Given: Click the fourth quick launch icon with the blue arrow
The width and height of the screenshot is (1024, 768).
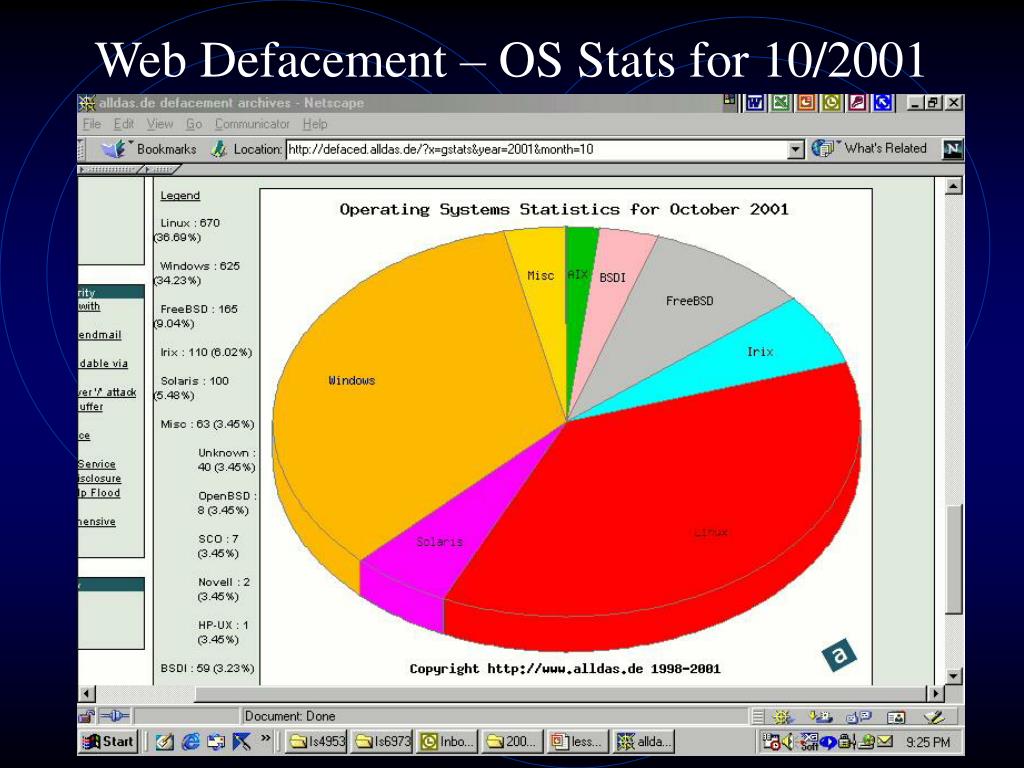Looking at the screenshot, I should (x=242, y=741).
